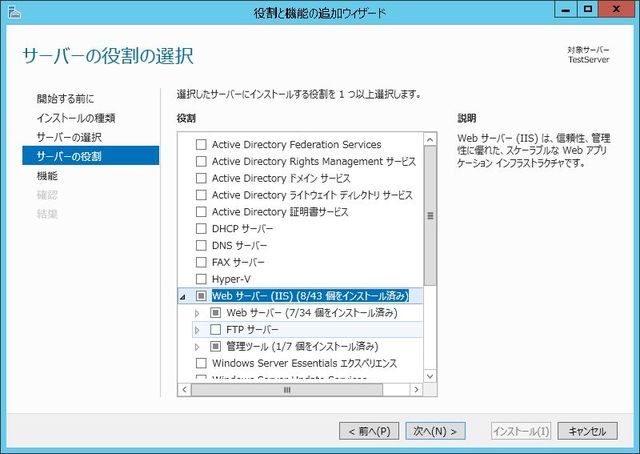Check Windows Server Essentials エクスペリエンス
The height and width of the screenshot is (454, 640).
pyautogui.click(x=201, y=363)
